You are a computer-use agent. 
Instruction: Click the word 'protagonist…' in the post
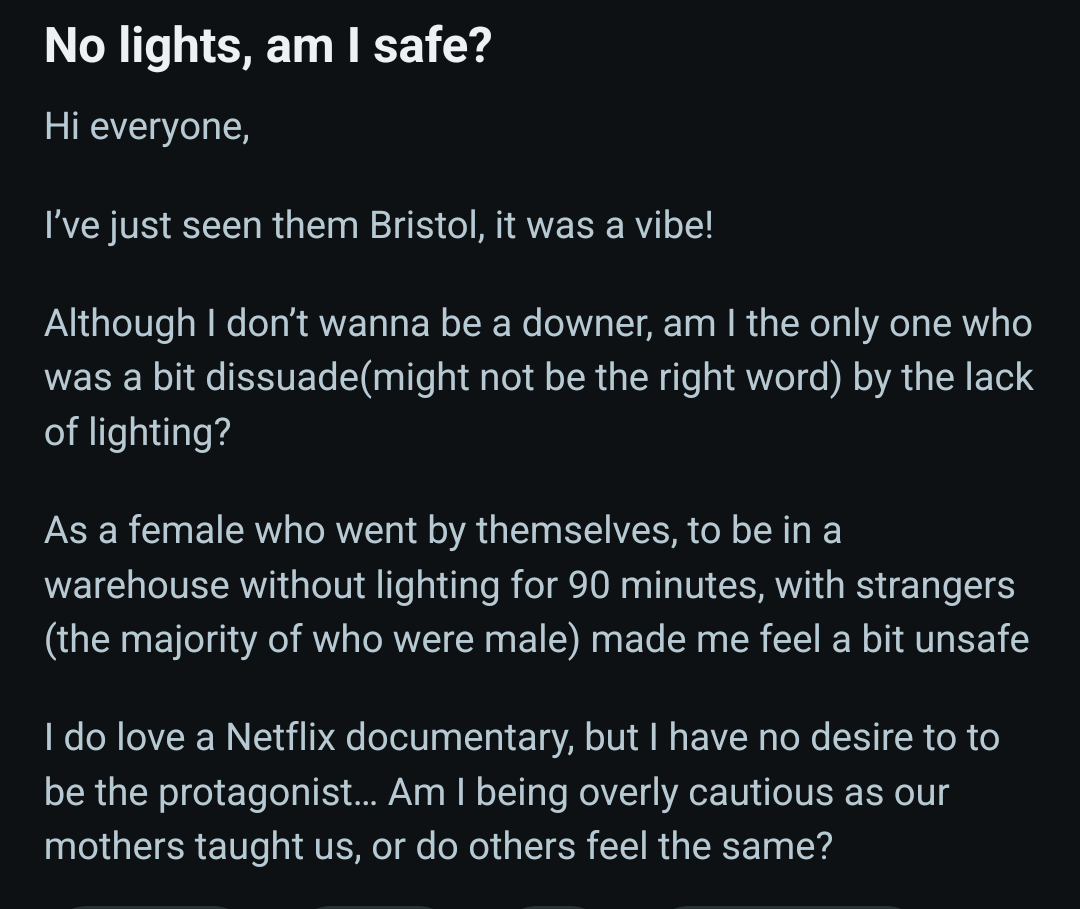point(270,793)
